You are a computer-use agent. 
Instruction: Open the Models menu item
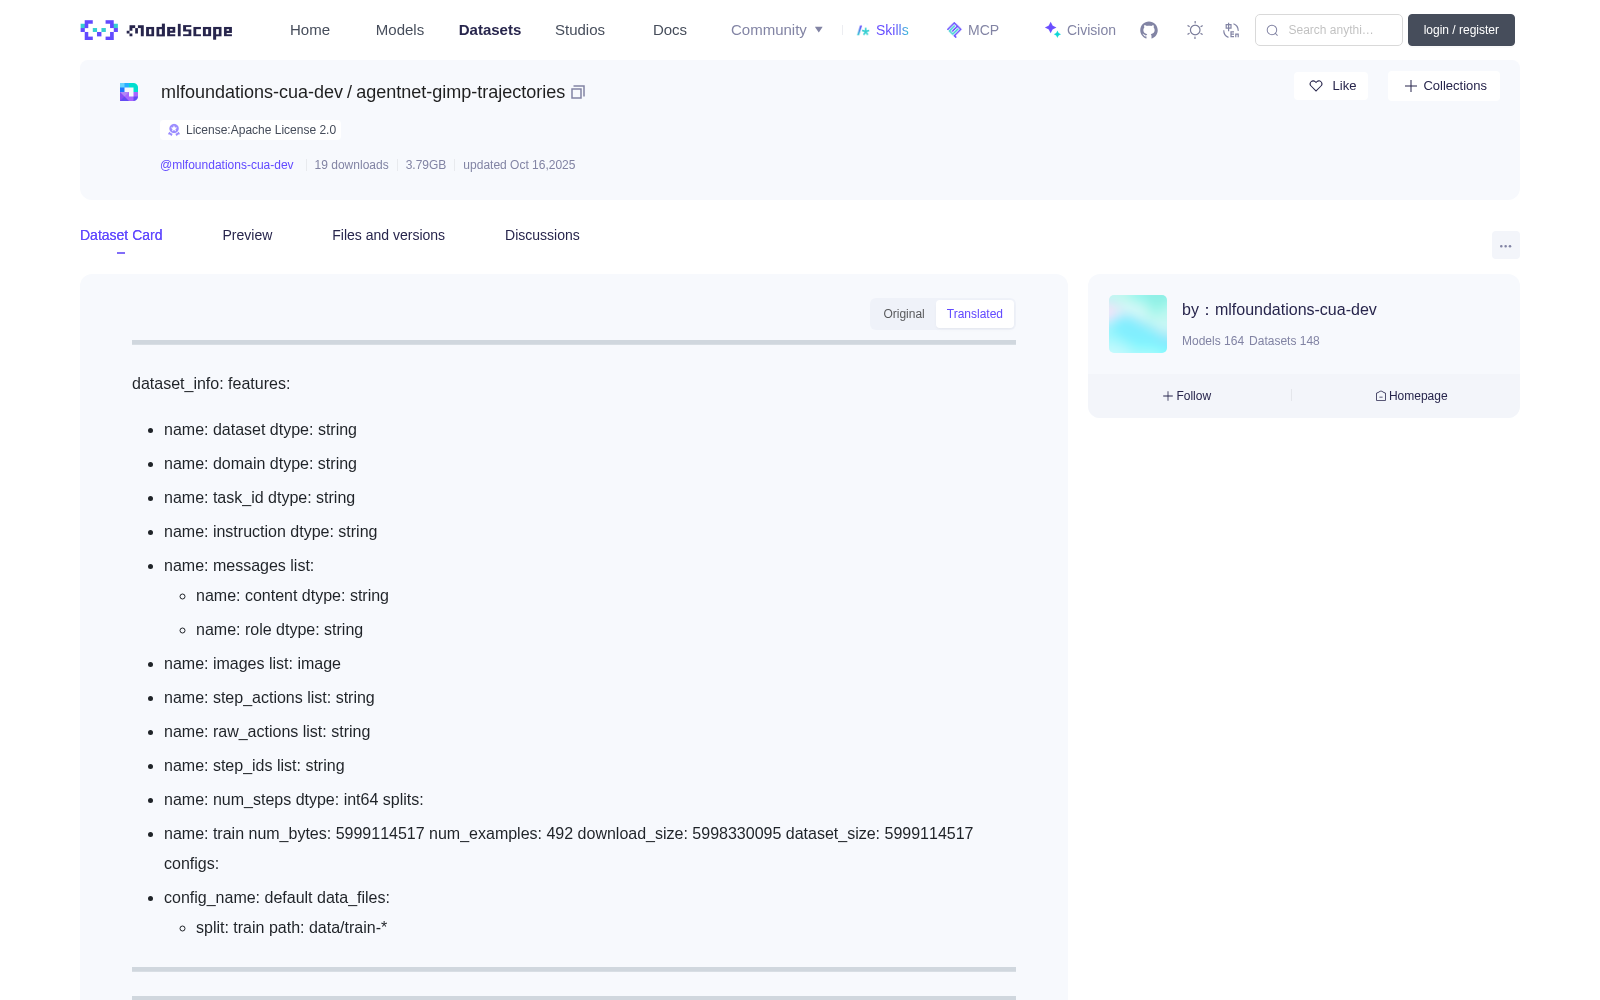400,30
